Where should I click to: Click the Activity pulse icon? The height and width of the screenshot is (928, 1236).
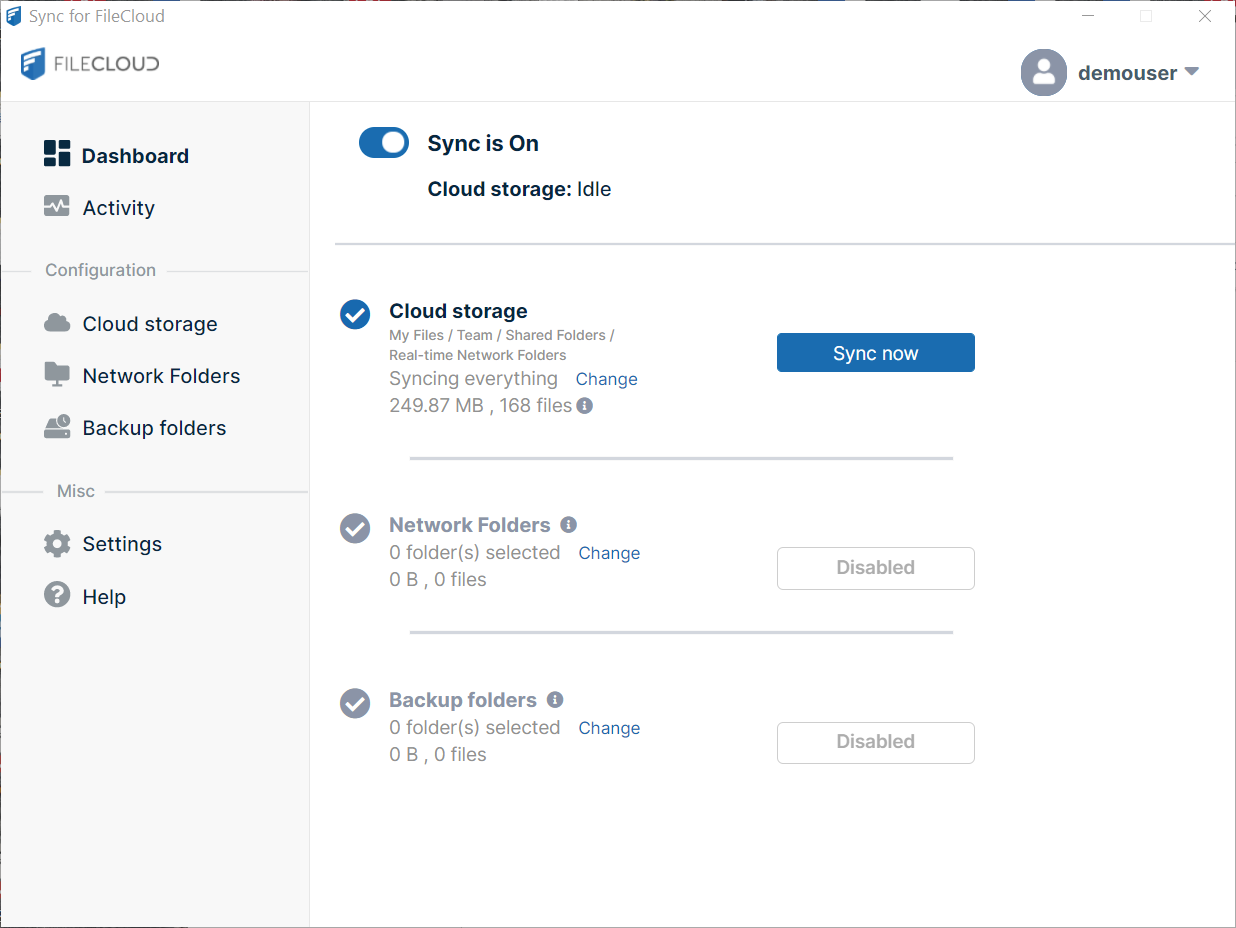(57, 207)
